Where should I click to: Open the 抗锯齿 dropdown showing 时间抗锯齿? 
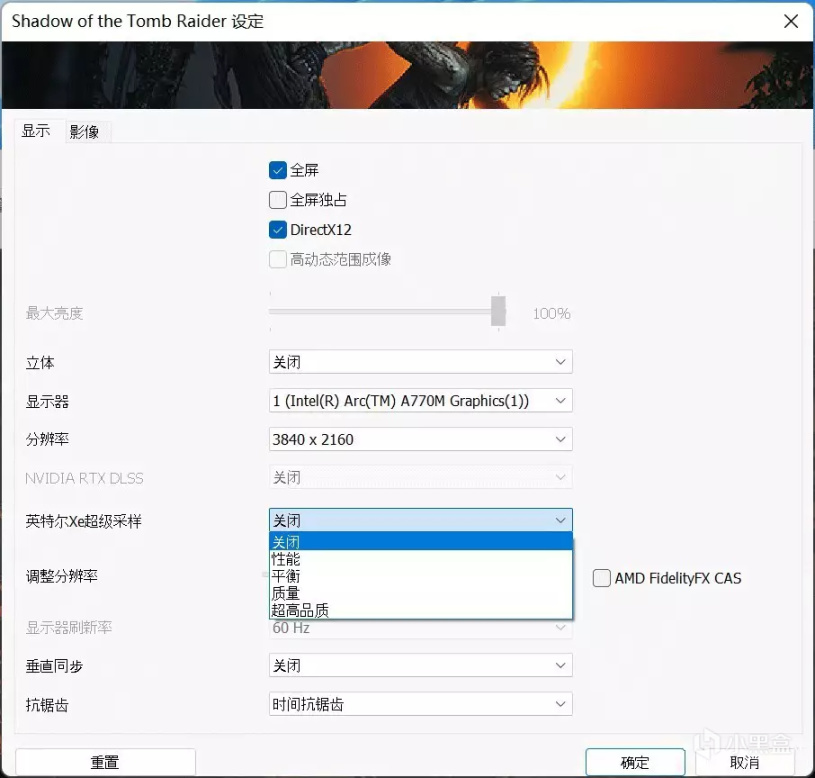pos(420,704)
